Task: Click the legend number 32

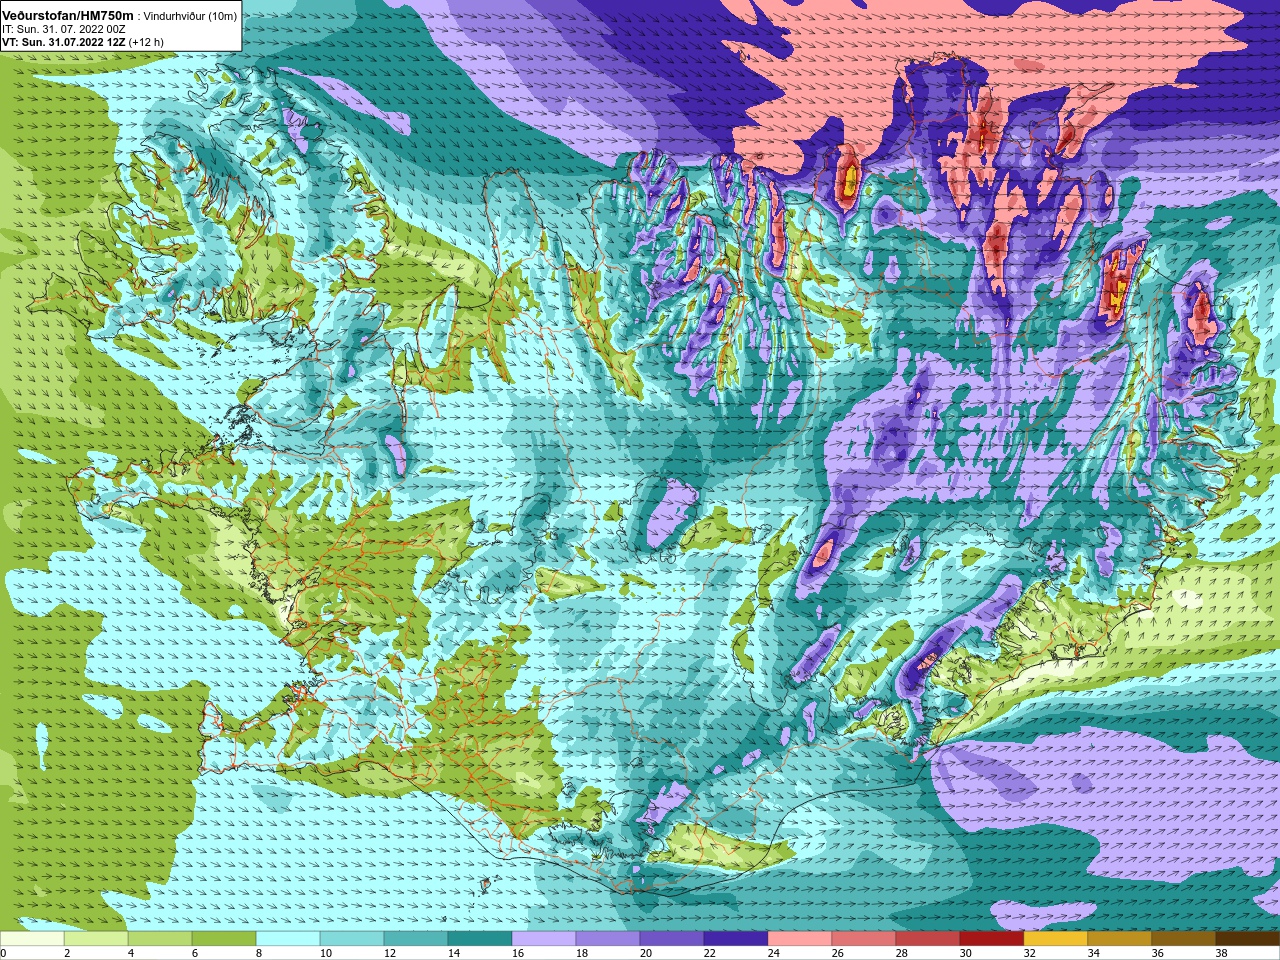Action: pyautogui.click(x=1029, y=953)
